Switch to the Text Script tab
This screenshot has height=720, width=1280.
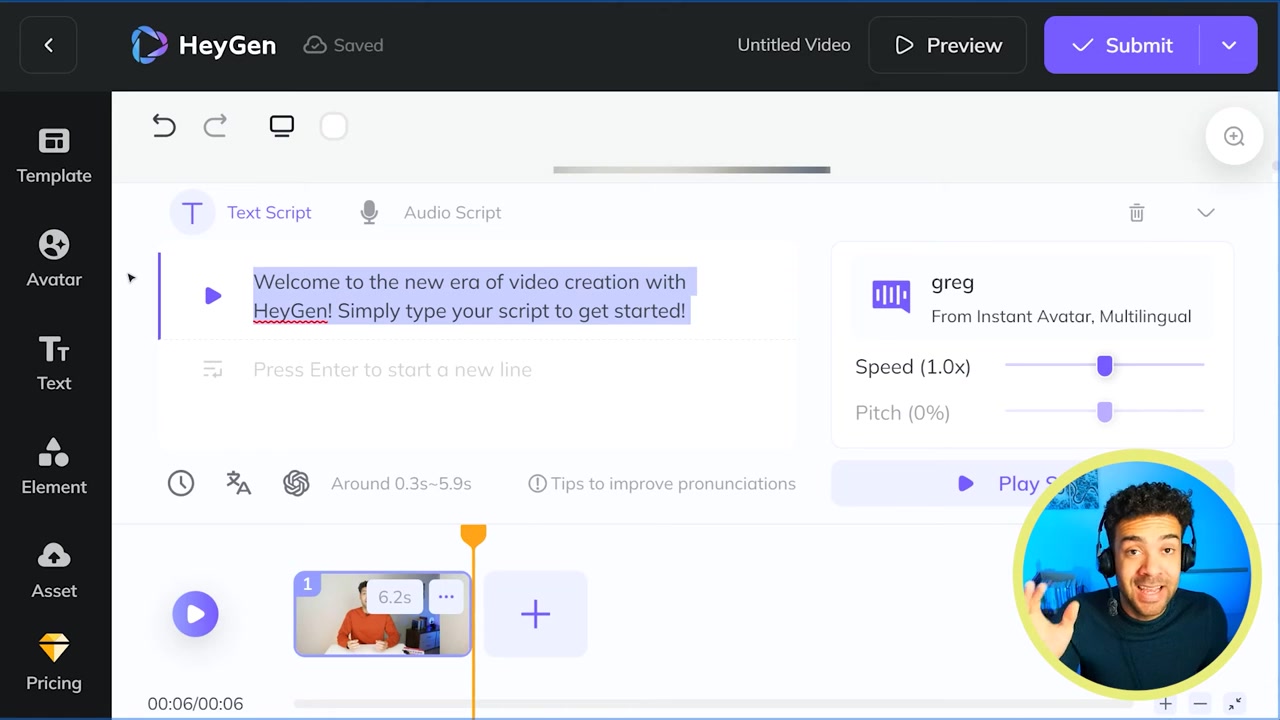[x=241, y=212]
